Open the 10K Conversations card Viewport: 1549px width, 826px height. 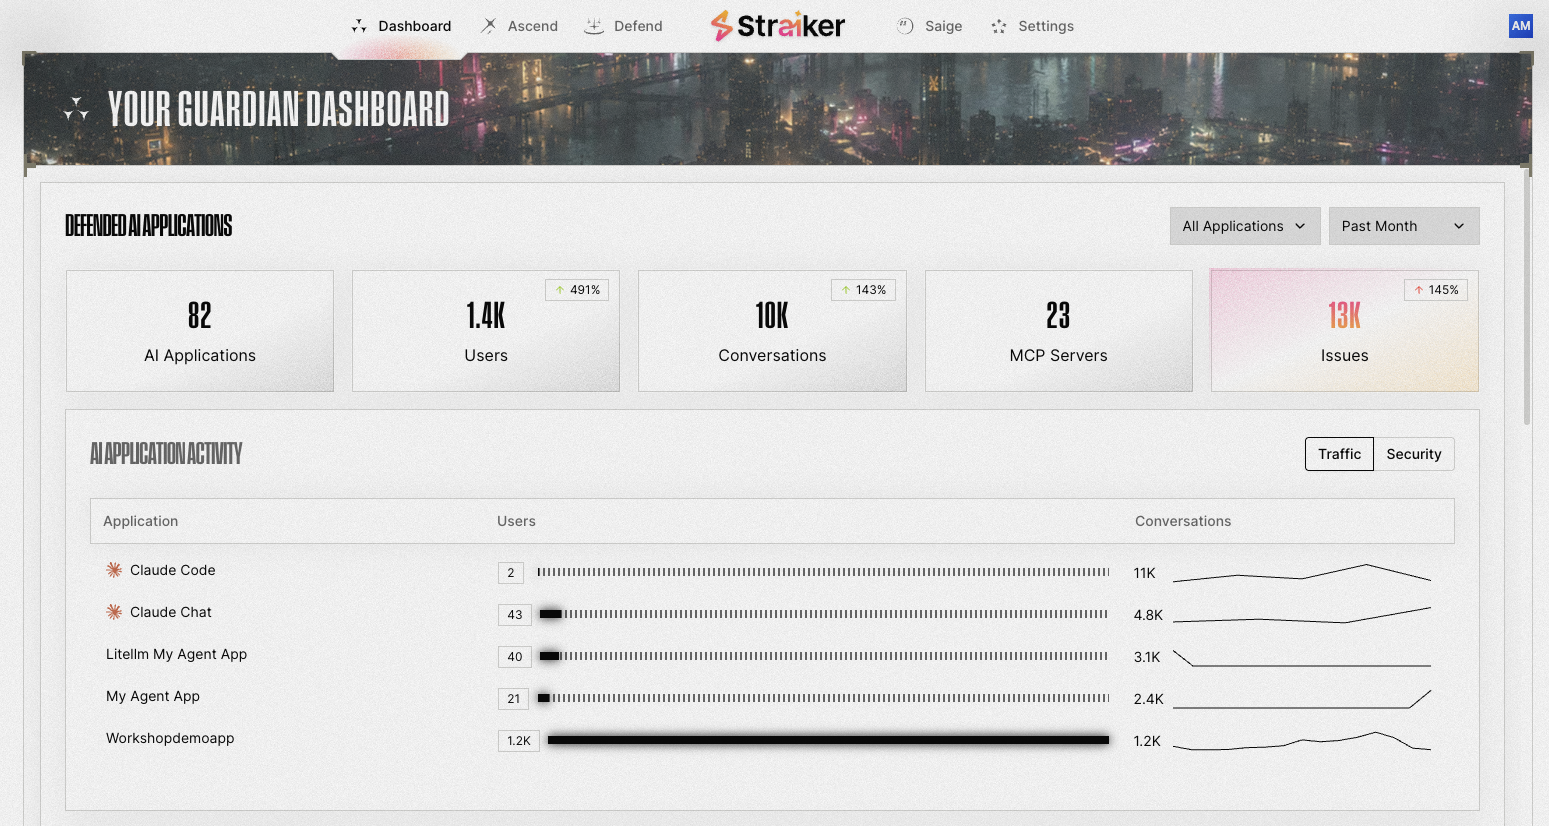[x=772, y=331]
